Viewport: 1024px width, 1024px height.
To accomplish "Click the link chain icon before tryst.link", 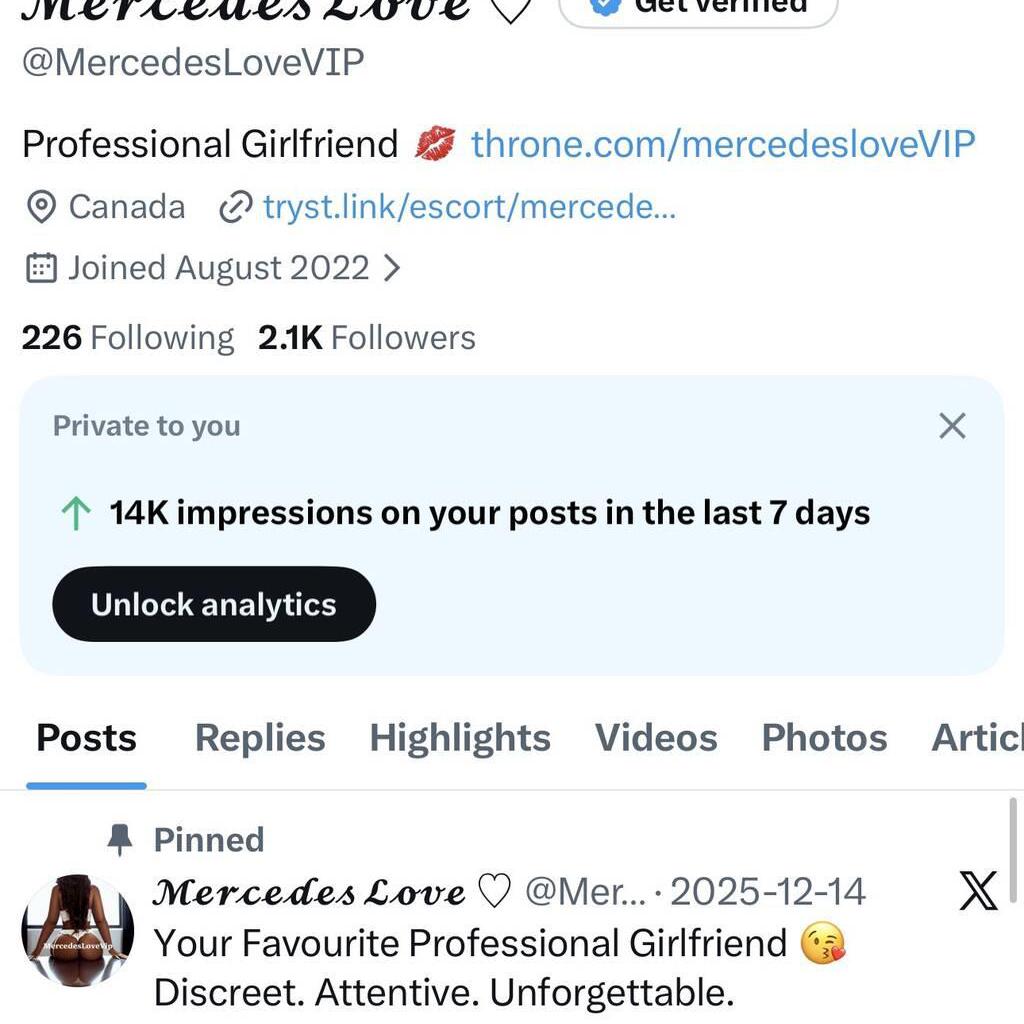I will (234, 206).
